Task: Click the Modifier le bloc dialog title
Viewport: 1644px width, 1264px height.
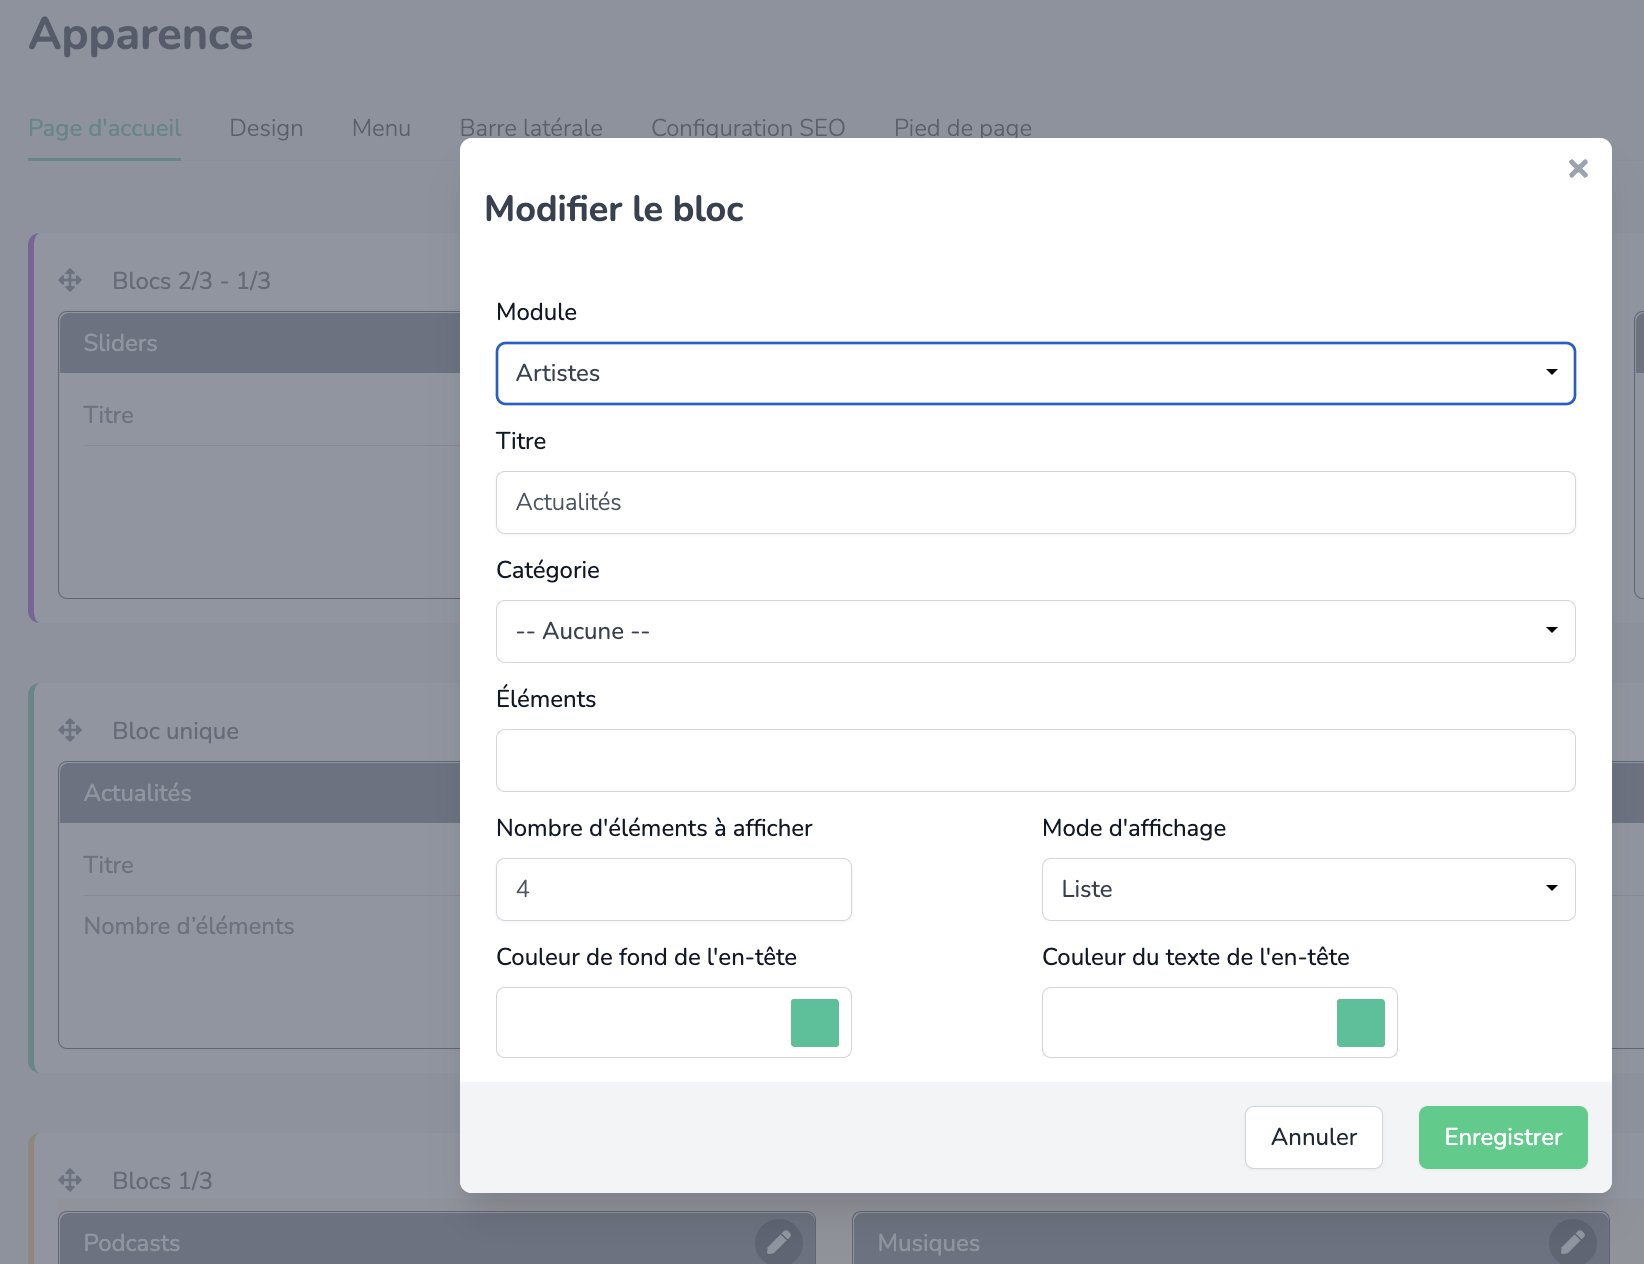Action: tap(614, 209)
